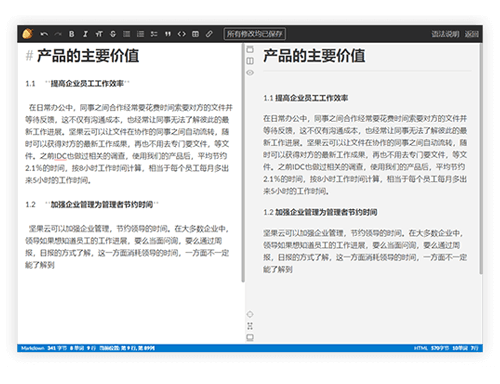500x384 pixels.
Task: Toggle bold formatting with B icon
Action: (72, 34)
